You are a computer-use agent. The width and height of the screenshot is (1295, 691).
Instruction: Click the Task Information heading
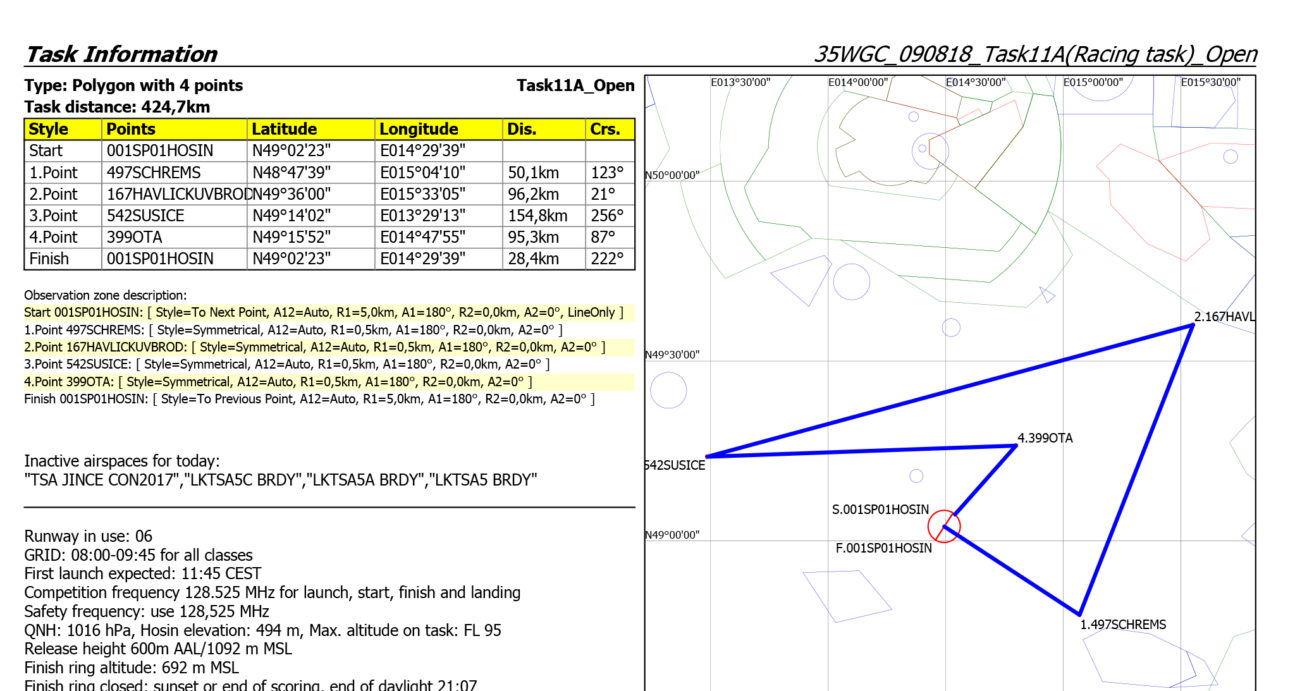121,54
